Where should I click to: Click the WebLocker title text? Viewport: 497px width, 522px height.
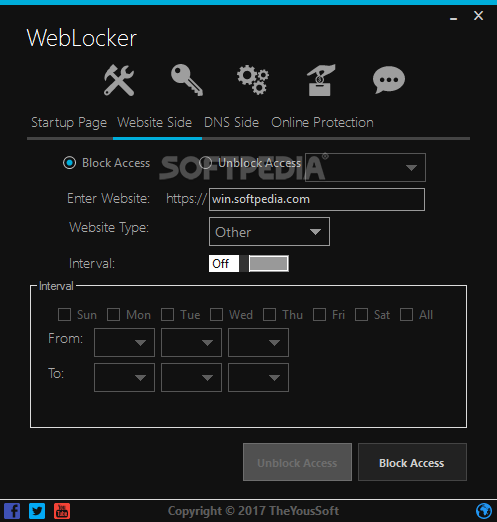click(82, 38)
